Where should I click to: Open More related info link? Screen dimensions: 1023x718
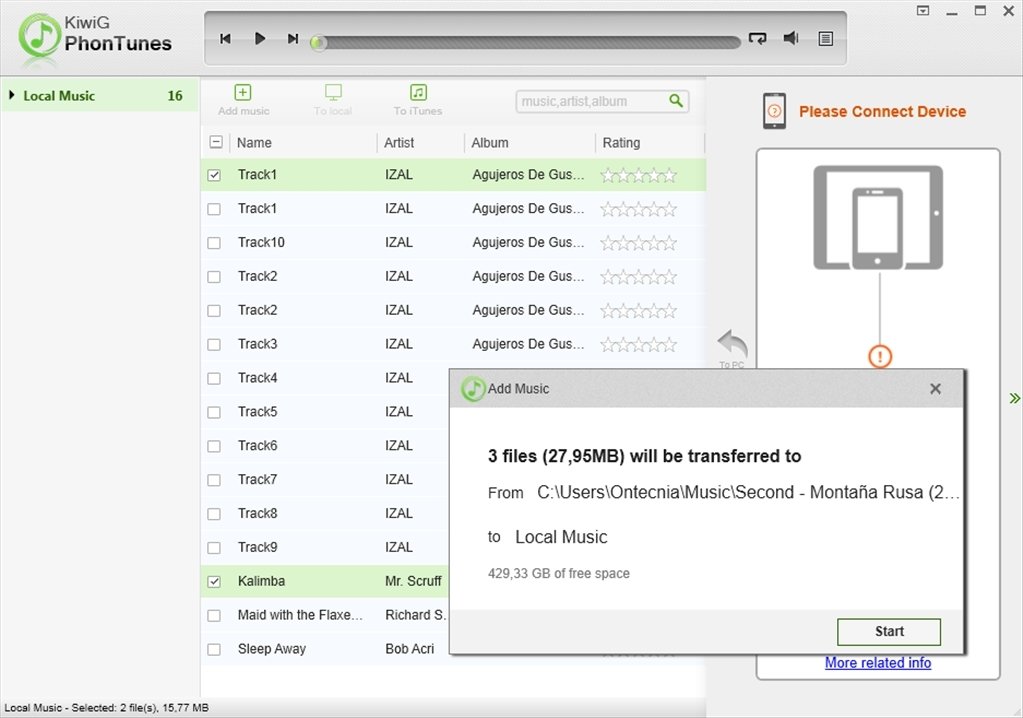(878, 663)
